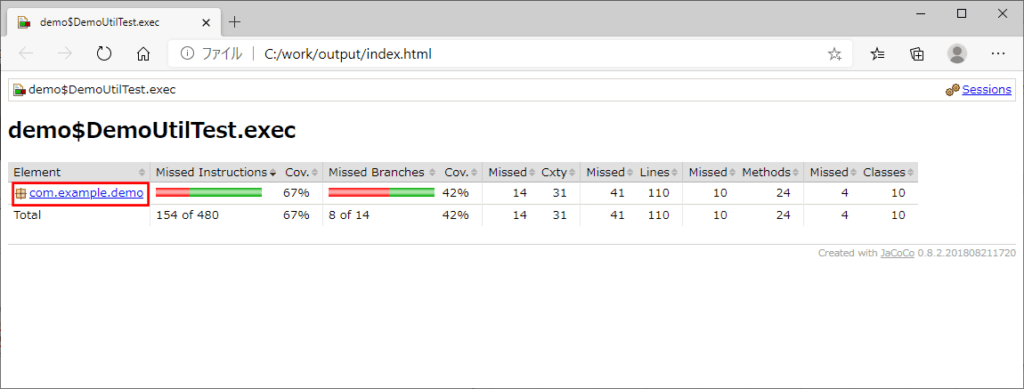Open the Sessions link
Screen dimensions: 1024x389
[987, 89]
